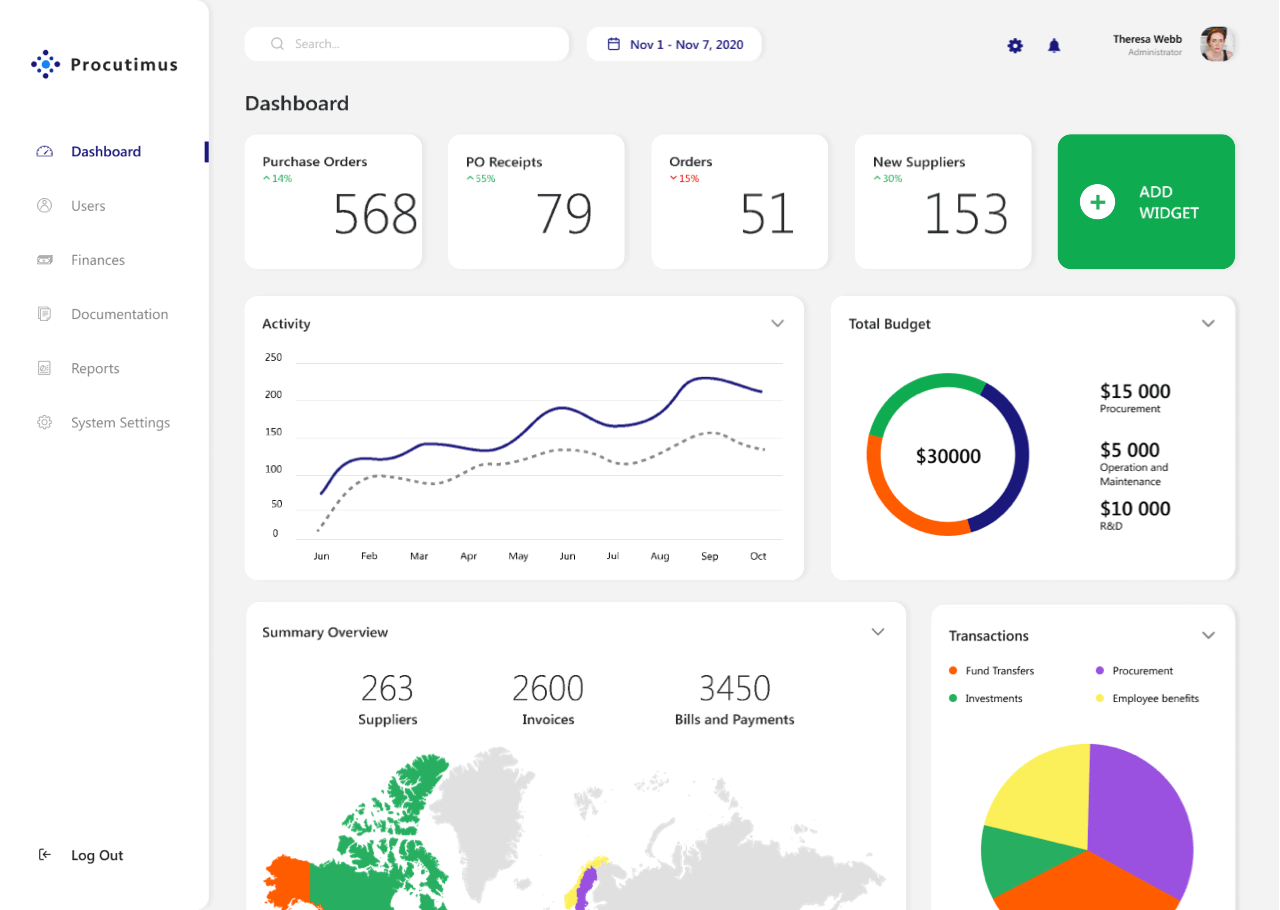The image size is (1280, 910).
Task: Expand the Activity panel chevron
Action: pyautogui.click(x=777, y=324)
